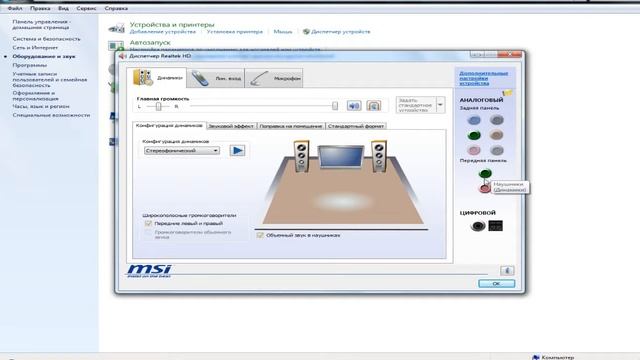This screenshot has width=640, height=360.
Task: Click the icon right of the mute button
Action: click(373, 106)
